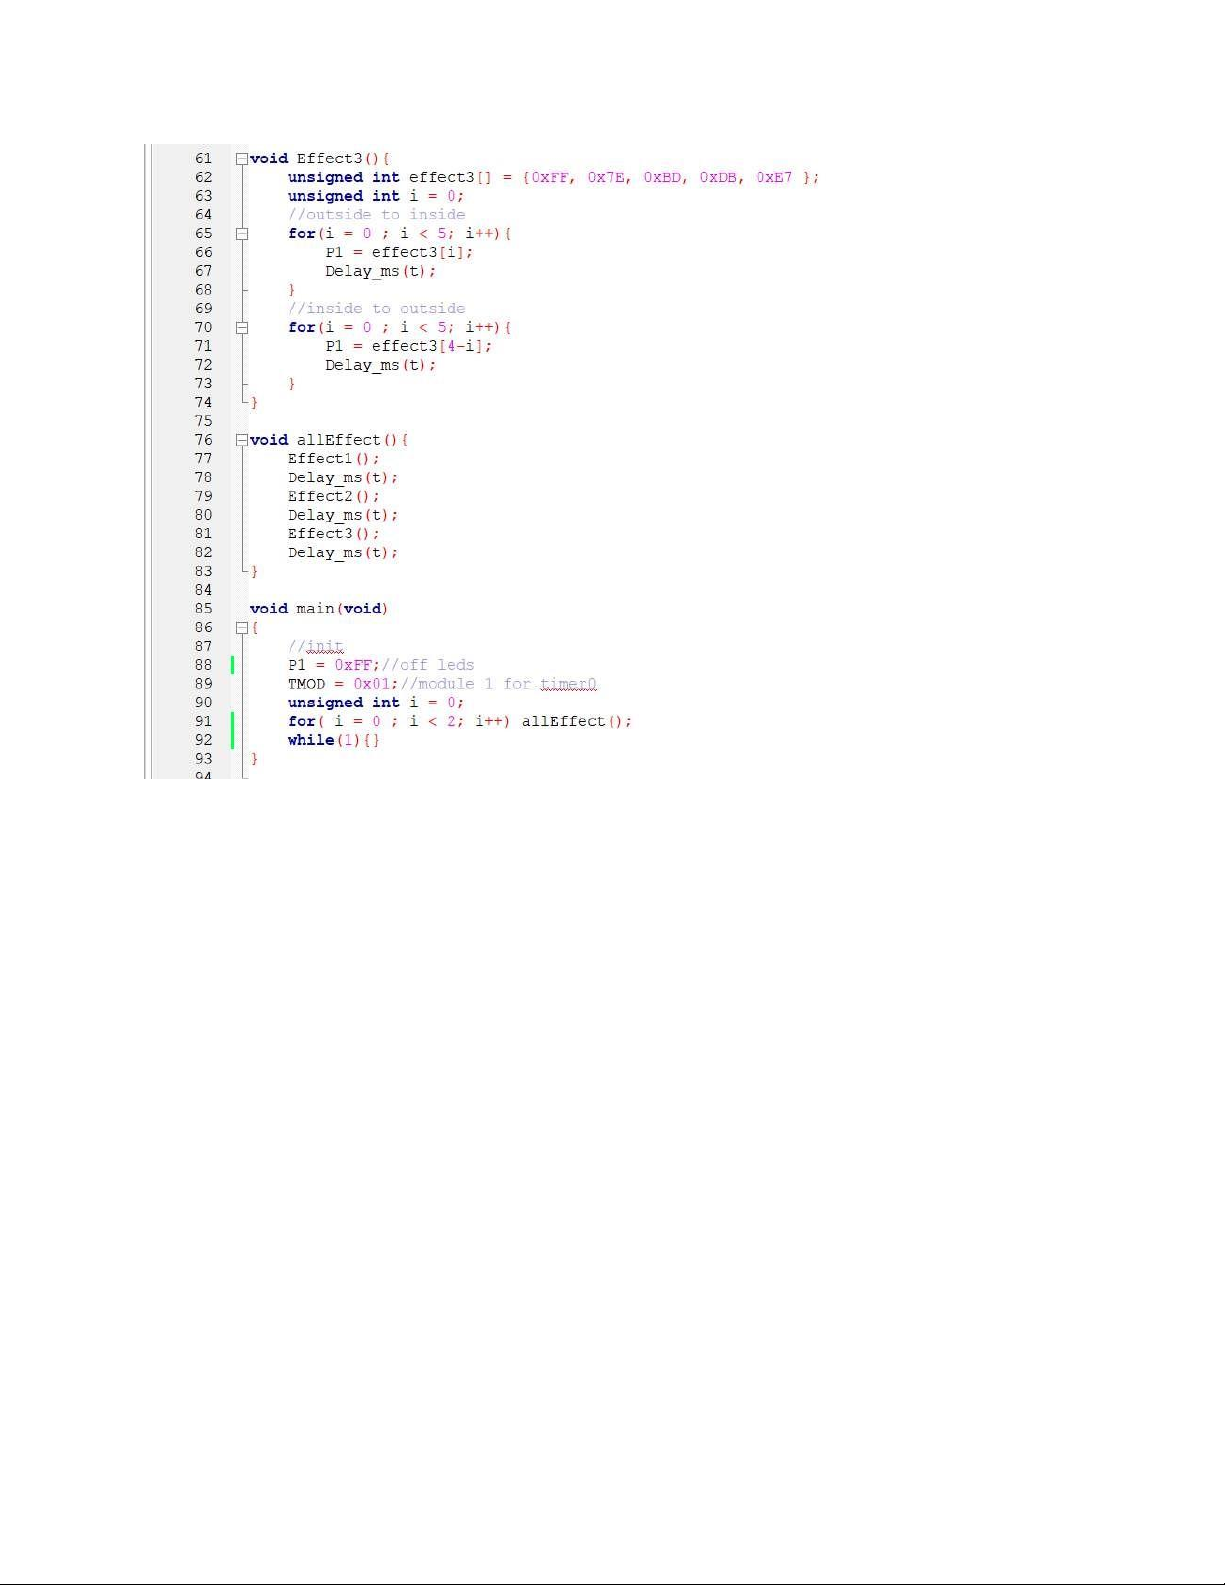This screenshot has width=1225, height=1585.
Task: Click the '//outside to inside' comment
Action: point(376,215)
